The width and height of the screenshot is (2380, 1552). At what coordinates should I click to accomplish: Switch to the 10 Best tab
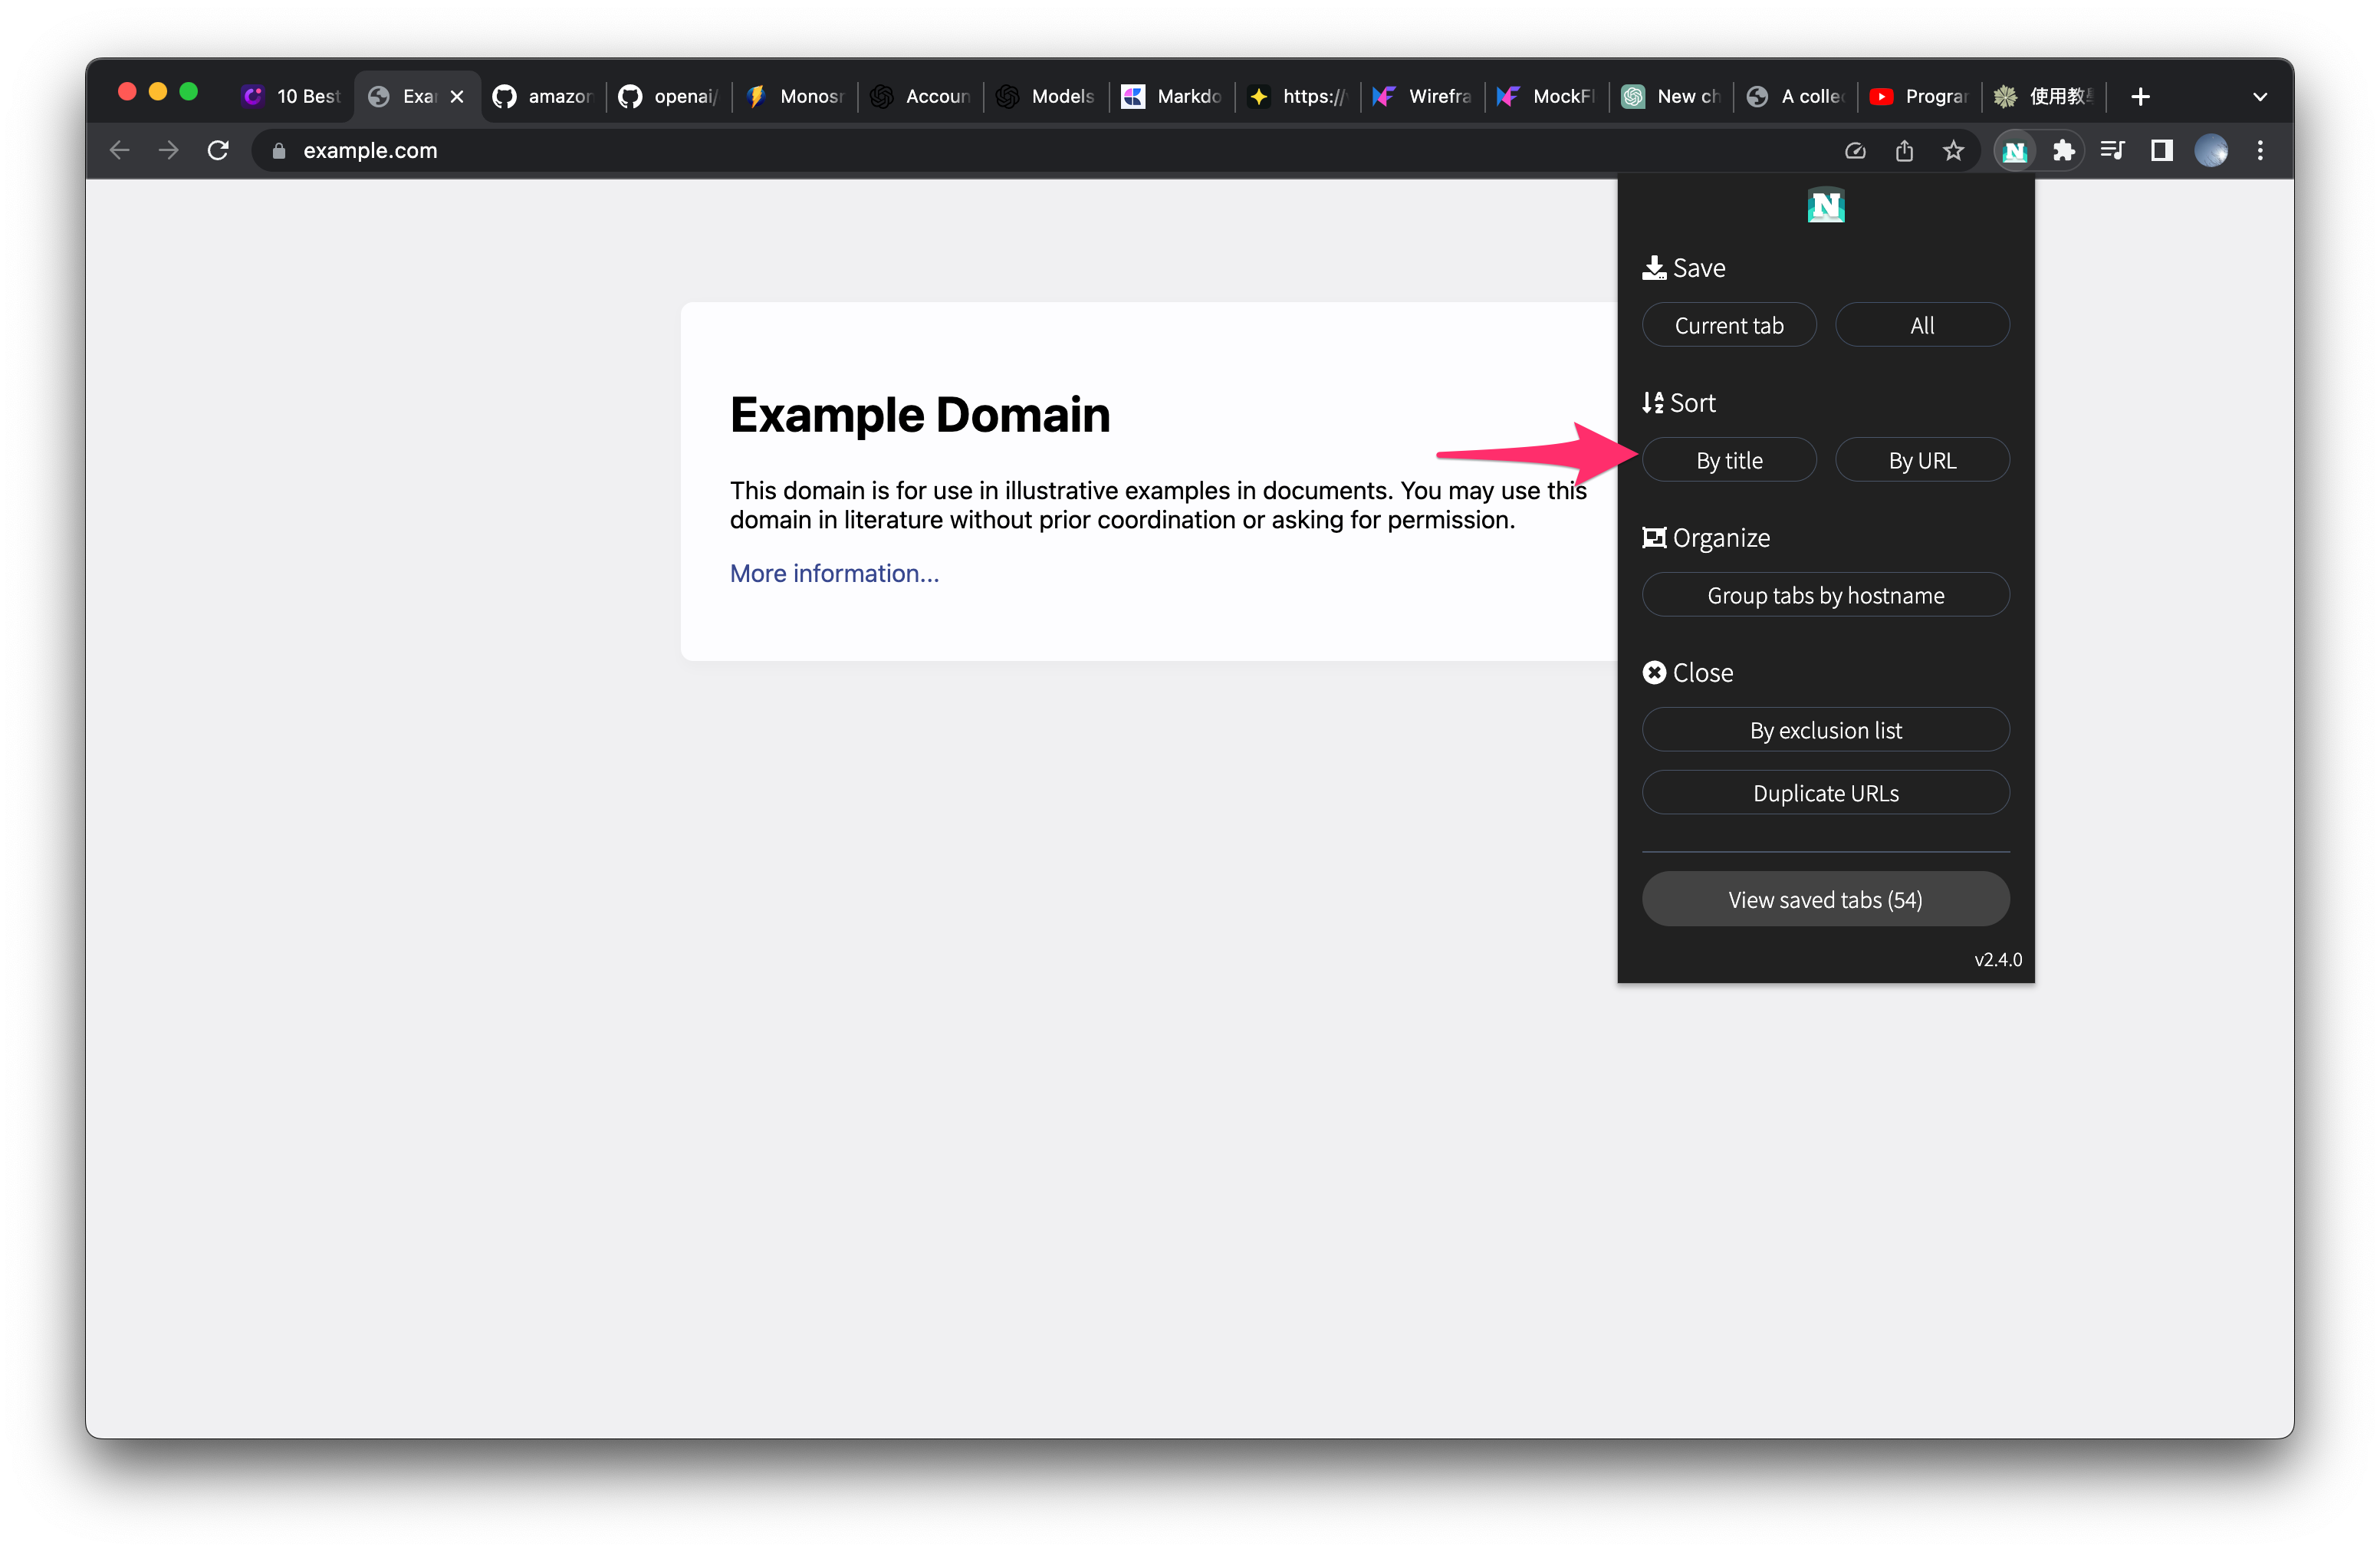[292, 96]
